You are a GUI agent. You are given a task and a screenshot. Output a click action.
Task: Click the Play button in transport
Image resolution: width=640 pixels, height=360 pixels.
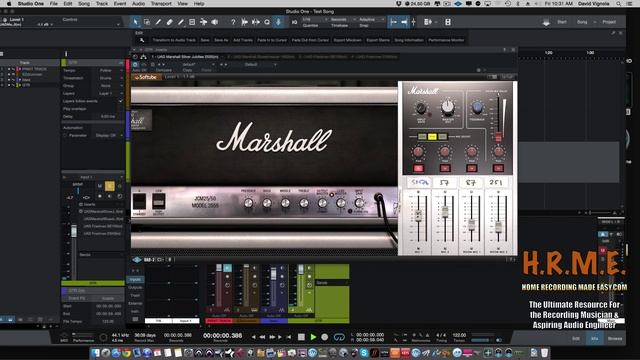313,337
